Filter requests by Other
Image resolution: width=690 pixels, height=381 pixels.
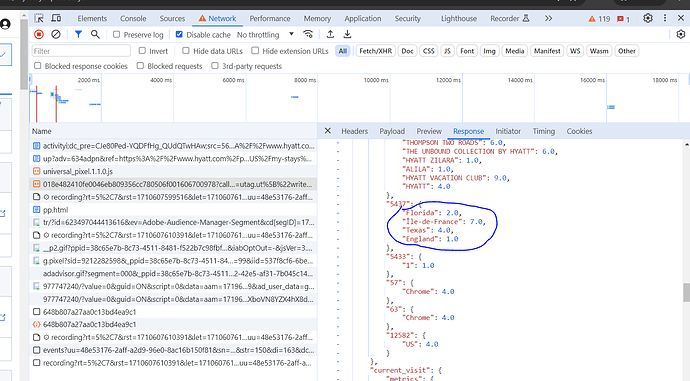(627, 51)
